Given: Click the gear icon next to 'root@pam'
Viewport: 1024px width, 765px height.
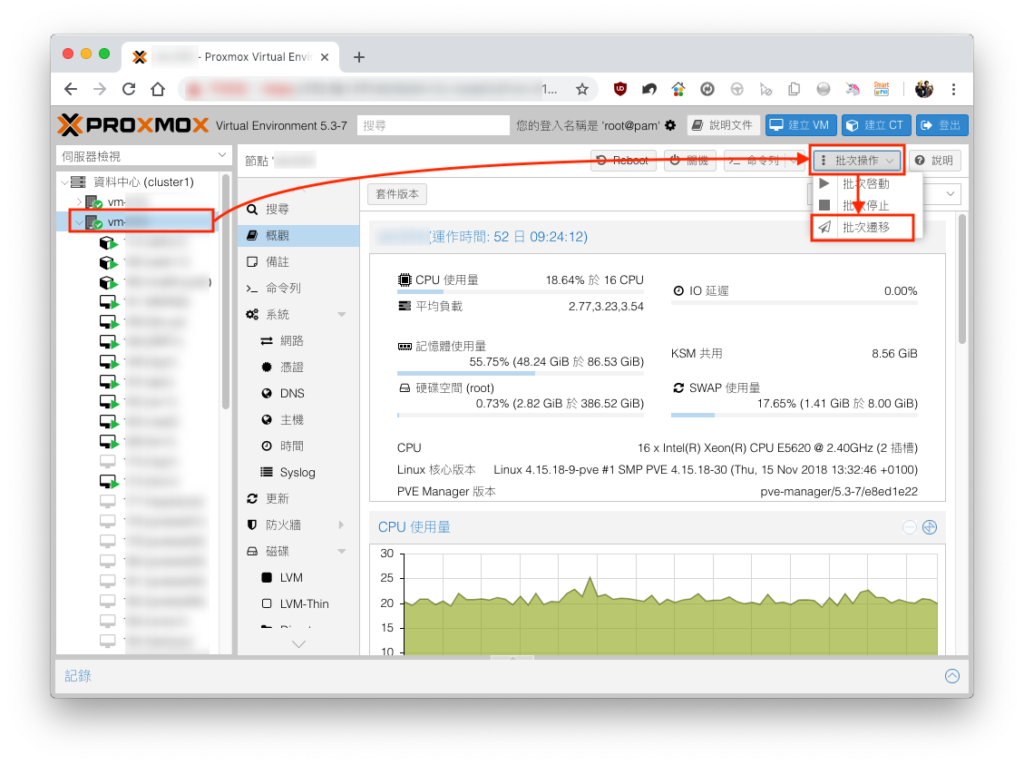Looking at the screenshot, I should [x=671, y=125].
